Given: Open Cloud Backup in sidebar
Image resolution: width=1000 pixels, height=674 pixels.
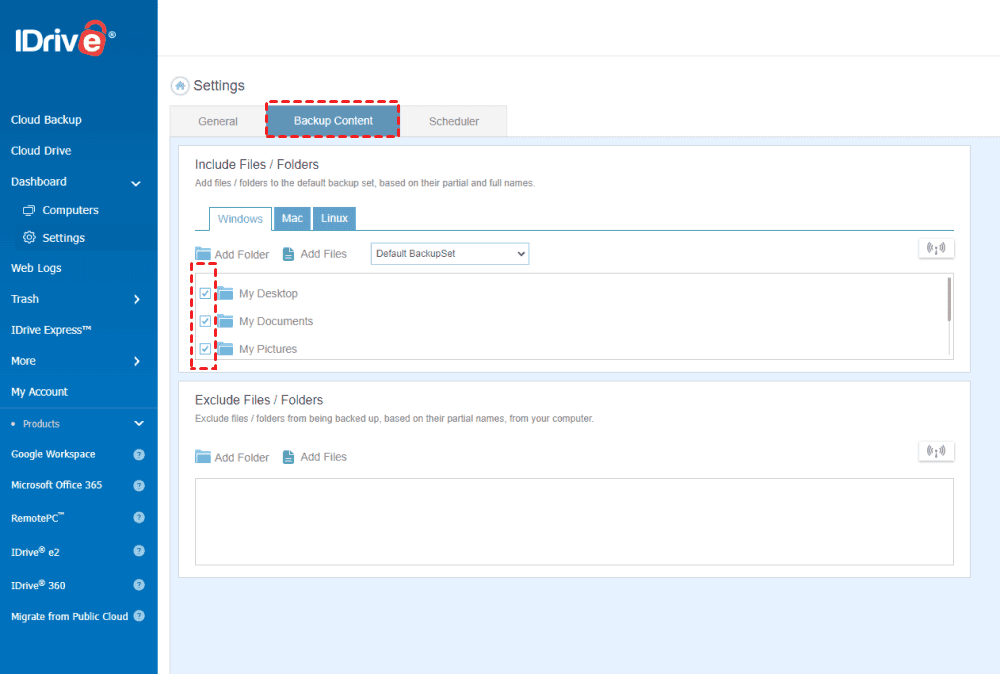Looking at the screenshot, I should (x=47, y=120).
